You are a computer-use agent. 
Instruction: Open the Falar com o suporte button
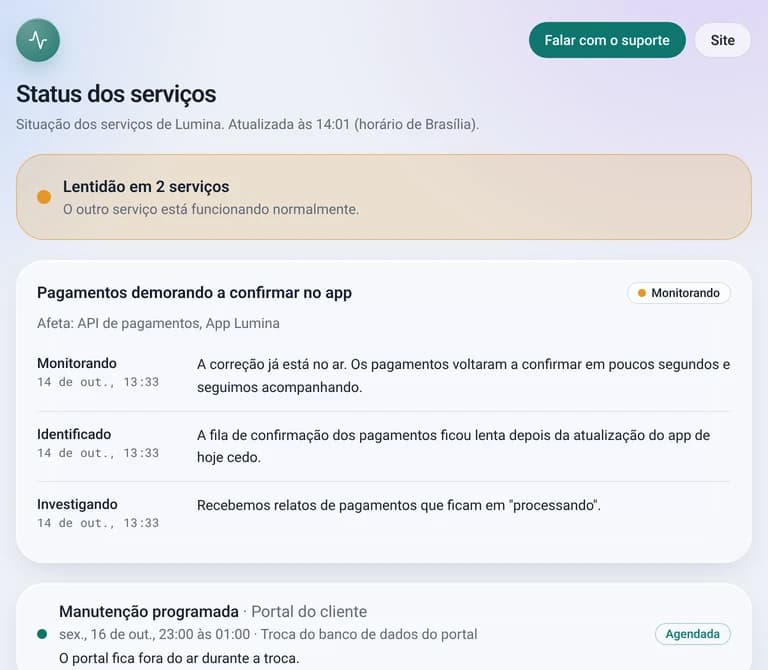(607, 40)
